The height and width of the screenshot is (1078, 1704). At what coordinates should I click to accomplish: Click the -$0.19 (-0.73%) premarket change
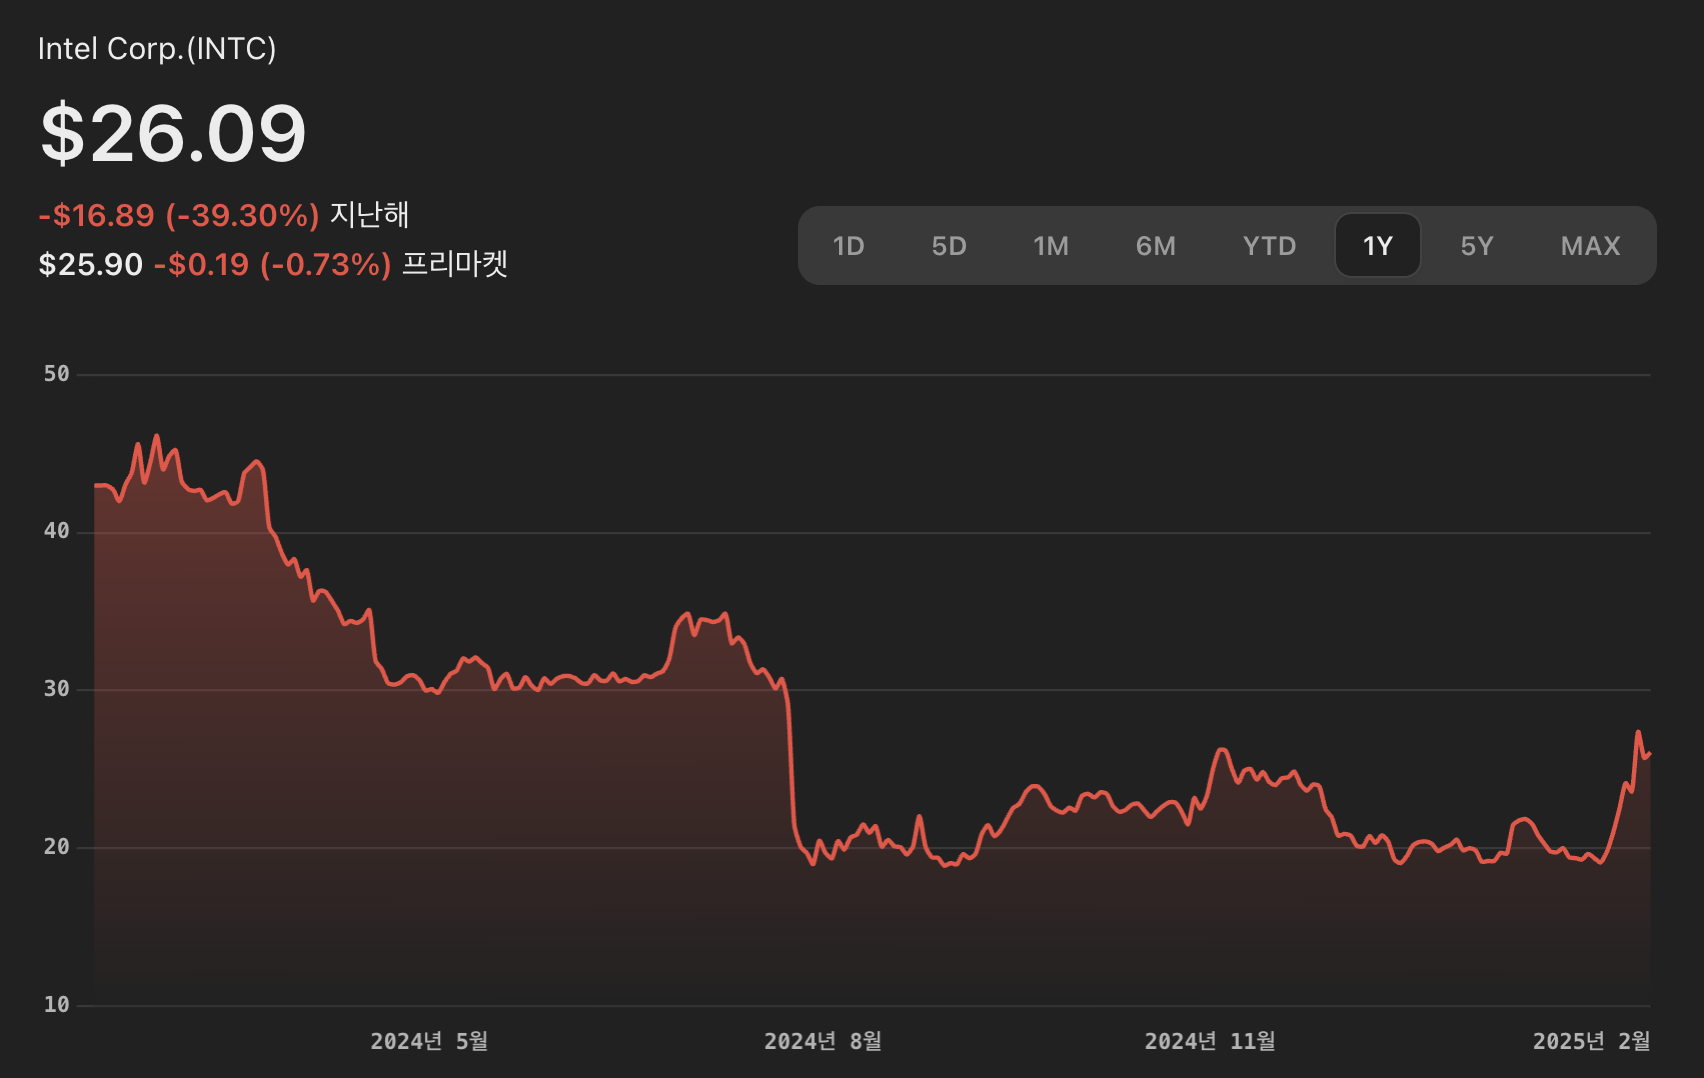(x=272, y=264)
